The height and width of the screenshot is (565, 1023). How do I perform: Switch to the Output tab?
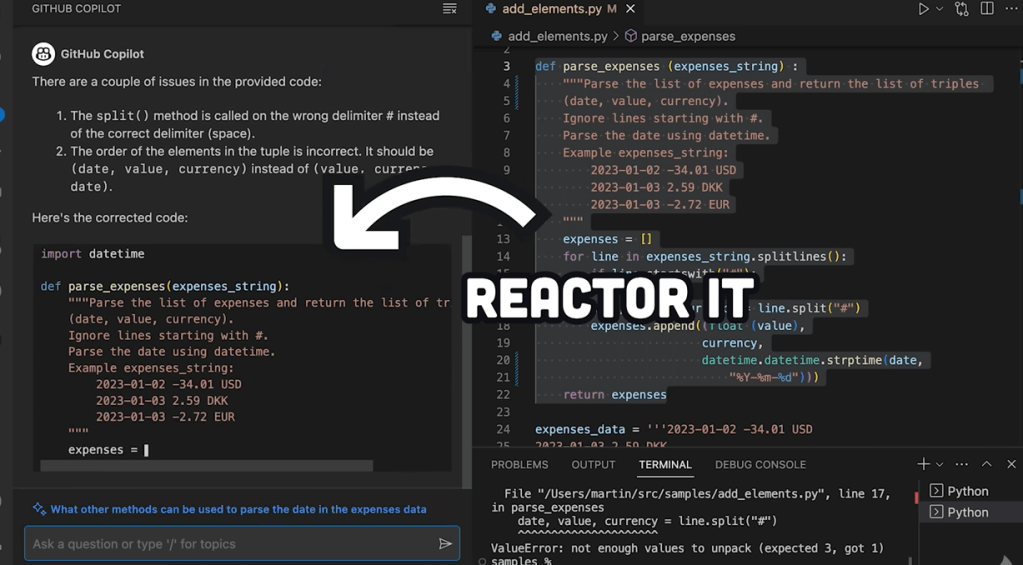tap(593, 465)
